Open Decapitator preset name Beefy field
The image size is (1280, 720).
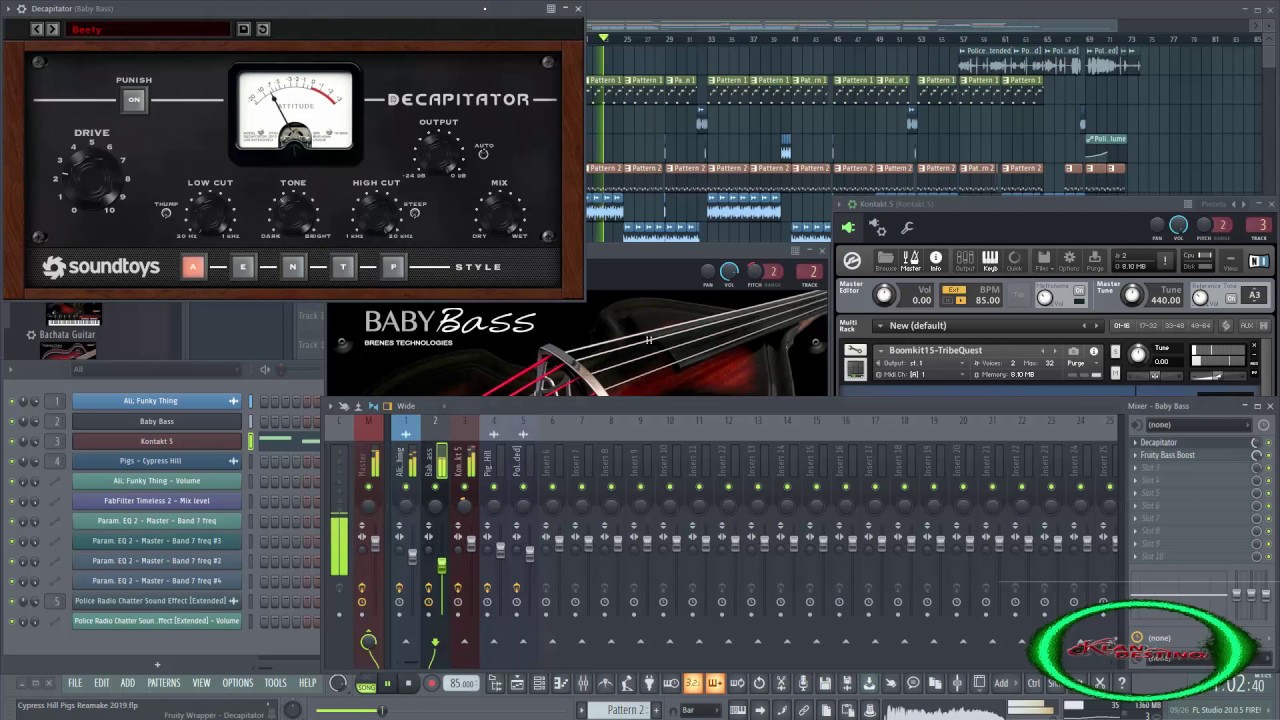[148, 30]
